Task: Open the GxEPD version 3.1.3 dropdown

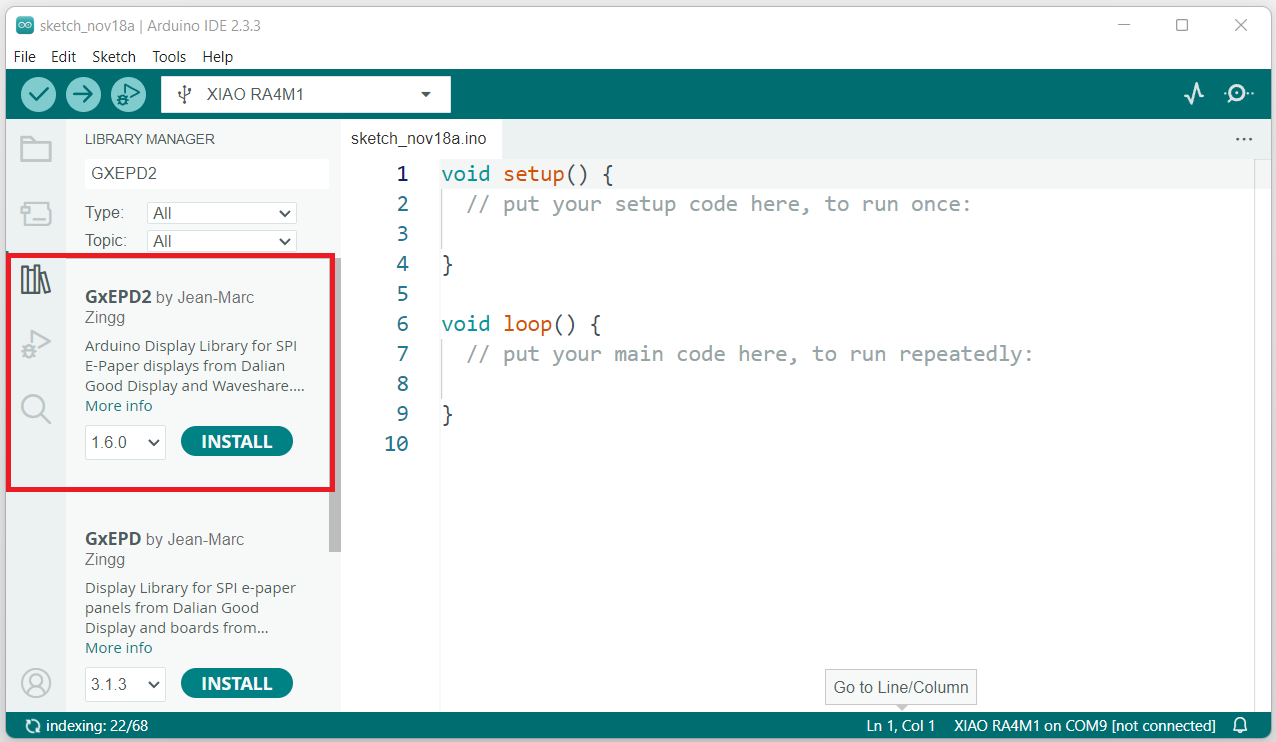Action: pos(125,684)
